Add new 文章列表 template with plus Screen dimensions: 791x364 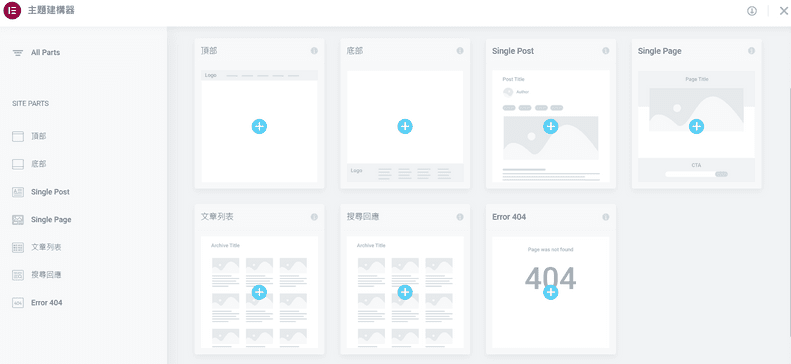click(x=259, y=292)
